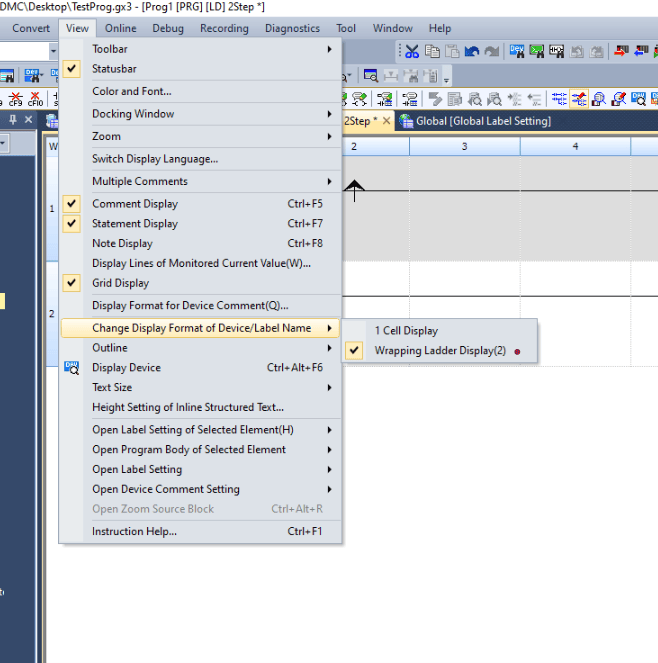Open the Debug menu
This screenshot has height=663, width=658.
(x=168, y=28)
